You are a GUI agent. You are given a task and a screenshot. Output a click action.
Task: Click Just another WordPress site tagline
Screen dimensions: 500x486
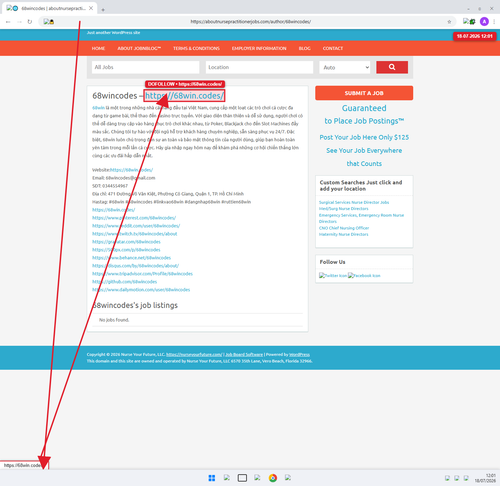(x=113, y=33)
